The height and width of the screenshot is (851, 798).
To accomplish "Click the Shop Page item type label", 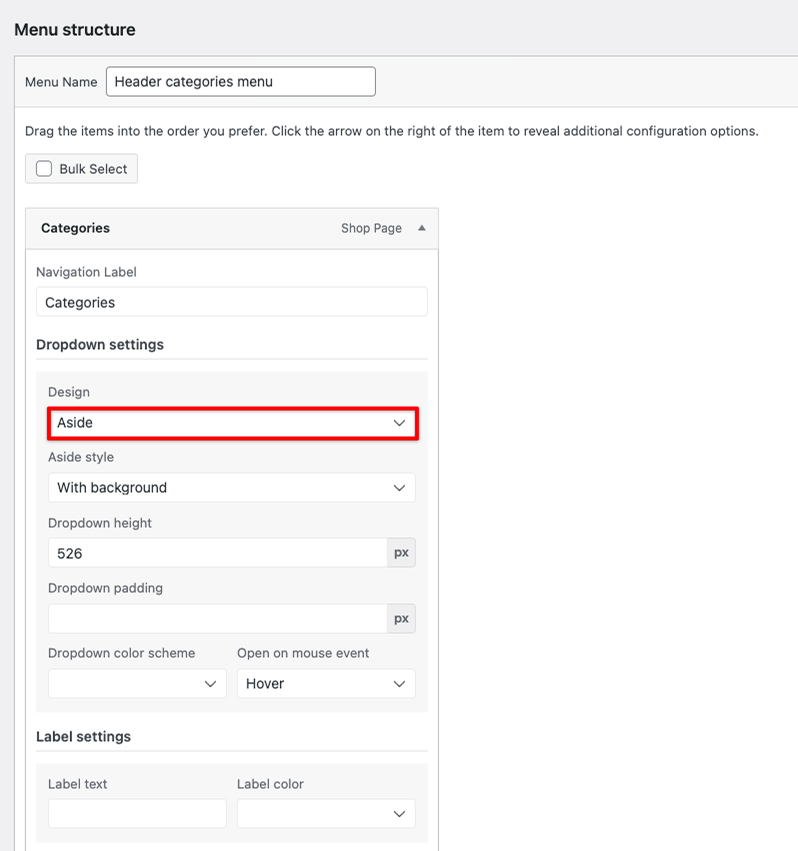I will coord(371,228).
